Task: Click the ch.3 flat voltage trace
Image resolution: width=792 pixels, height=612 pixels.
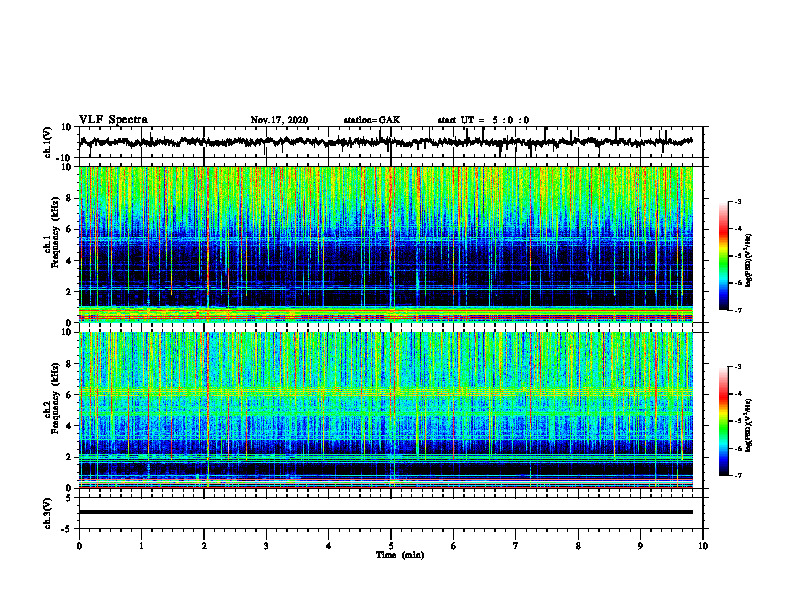Action: pos(385,512)
